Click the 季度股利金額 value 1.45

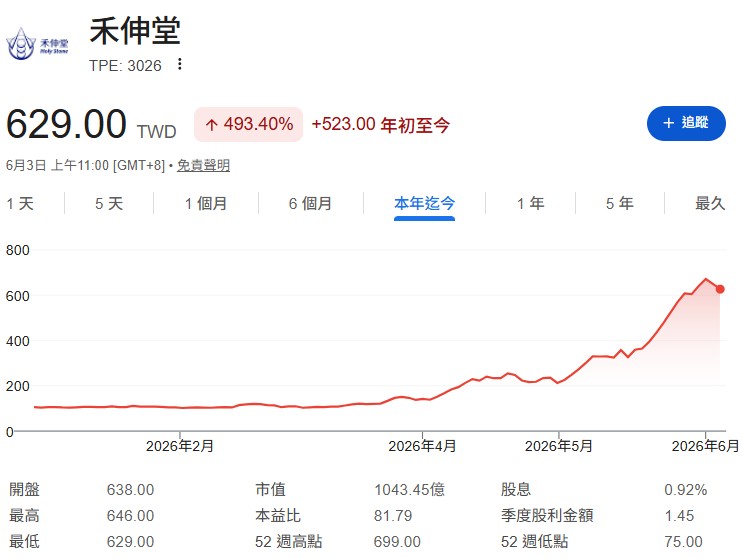tap(679, 515)
